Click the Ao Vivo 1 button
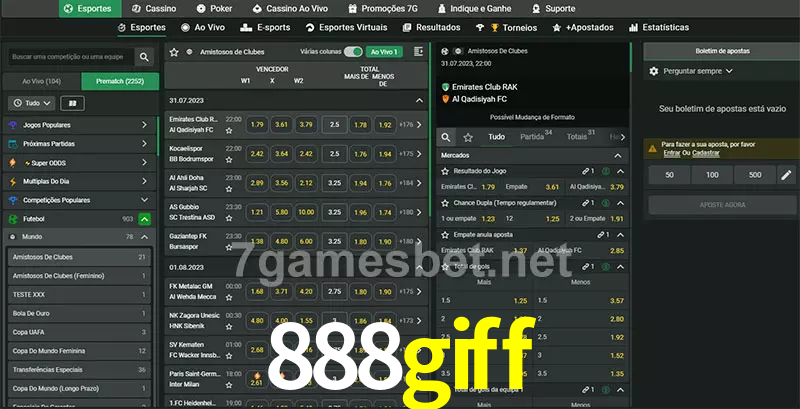Image resolution: width=800 pixels, height=409 pixels. 384,52
